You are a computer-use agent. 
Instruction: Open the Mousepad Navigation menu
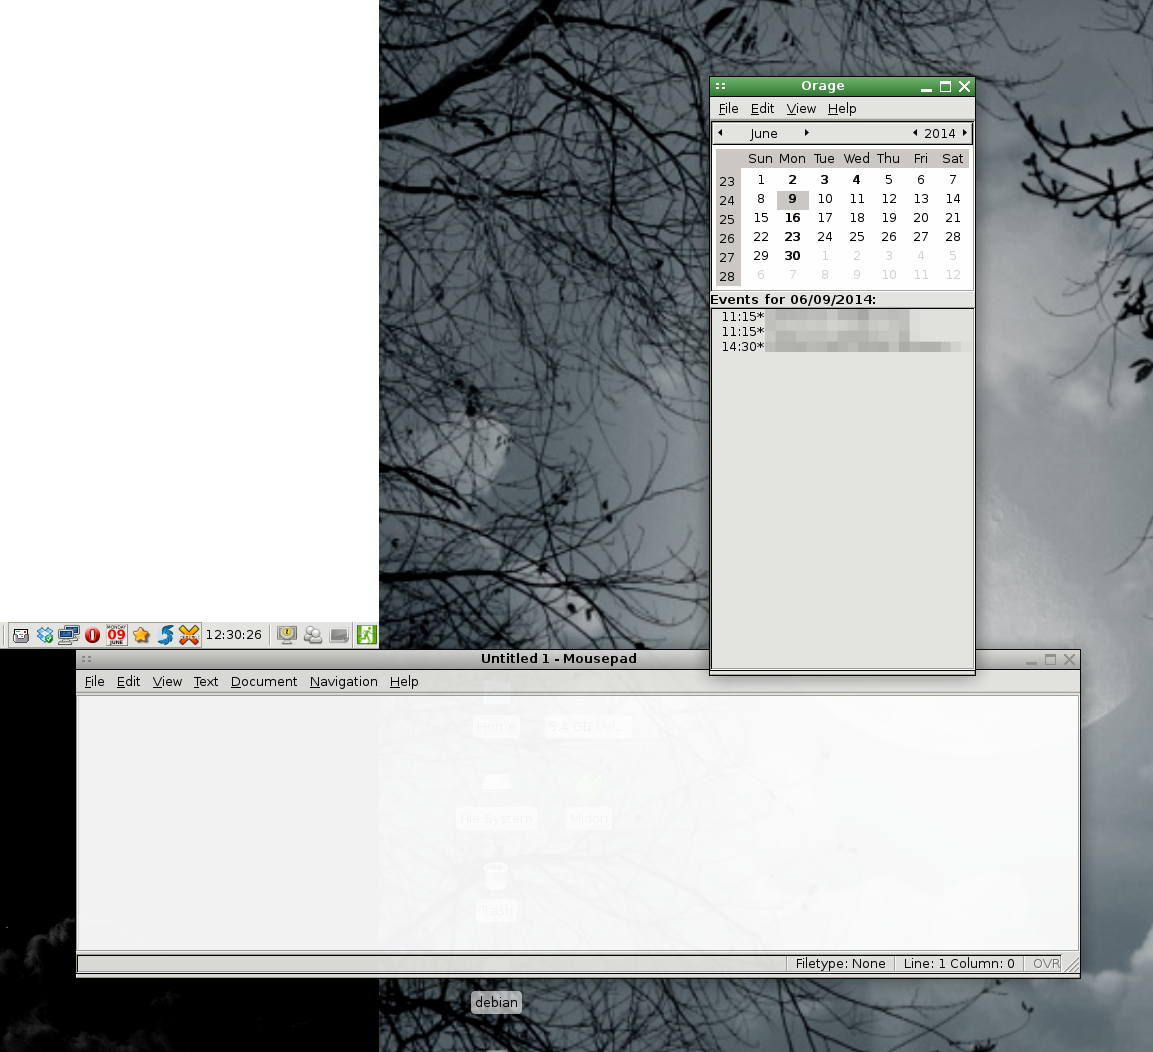coord(343,682)
